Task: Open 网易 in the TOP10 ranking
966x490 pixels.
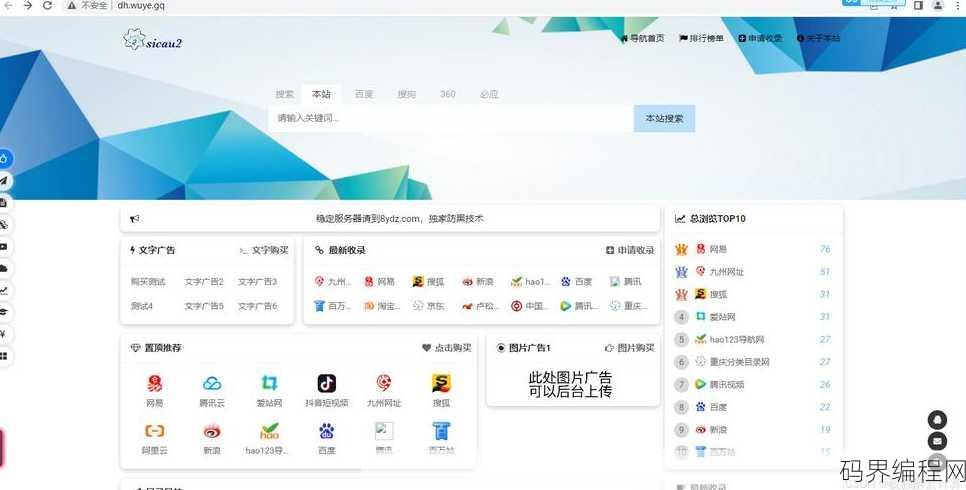Action: (x=718, y=249)
